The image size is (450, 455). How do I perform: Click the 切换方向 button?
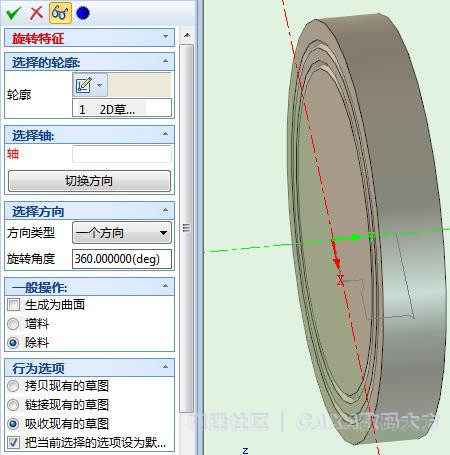[x=89, y=181]
